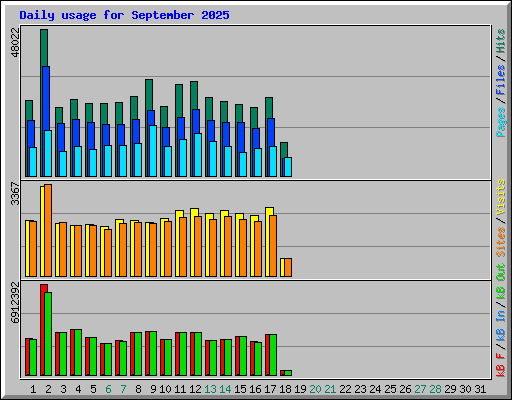Click the cyan Pages bar for day 12
Viewport: 512px width, 400px height.
click(x=198, y=155)
